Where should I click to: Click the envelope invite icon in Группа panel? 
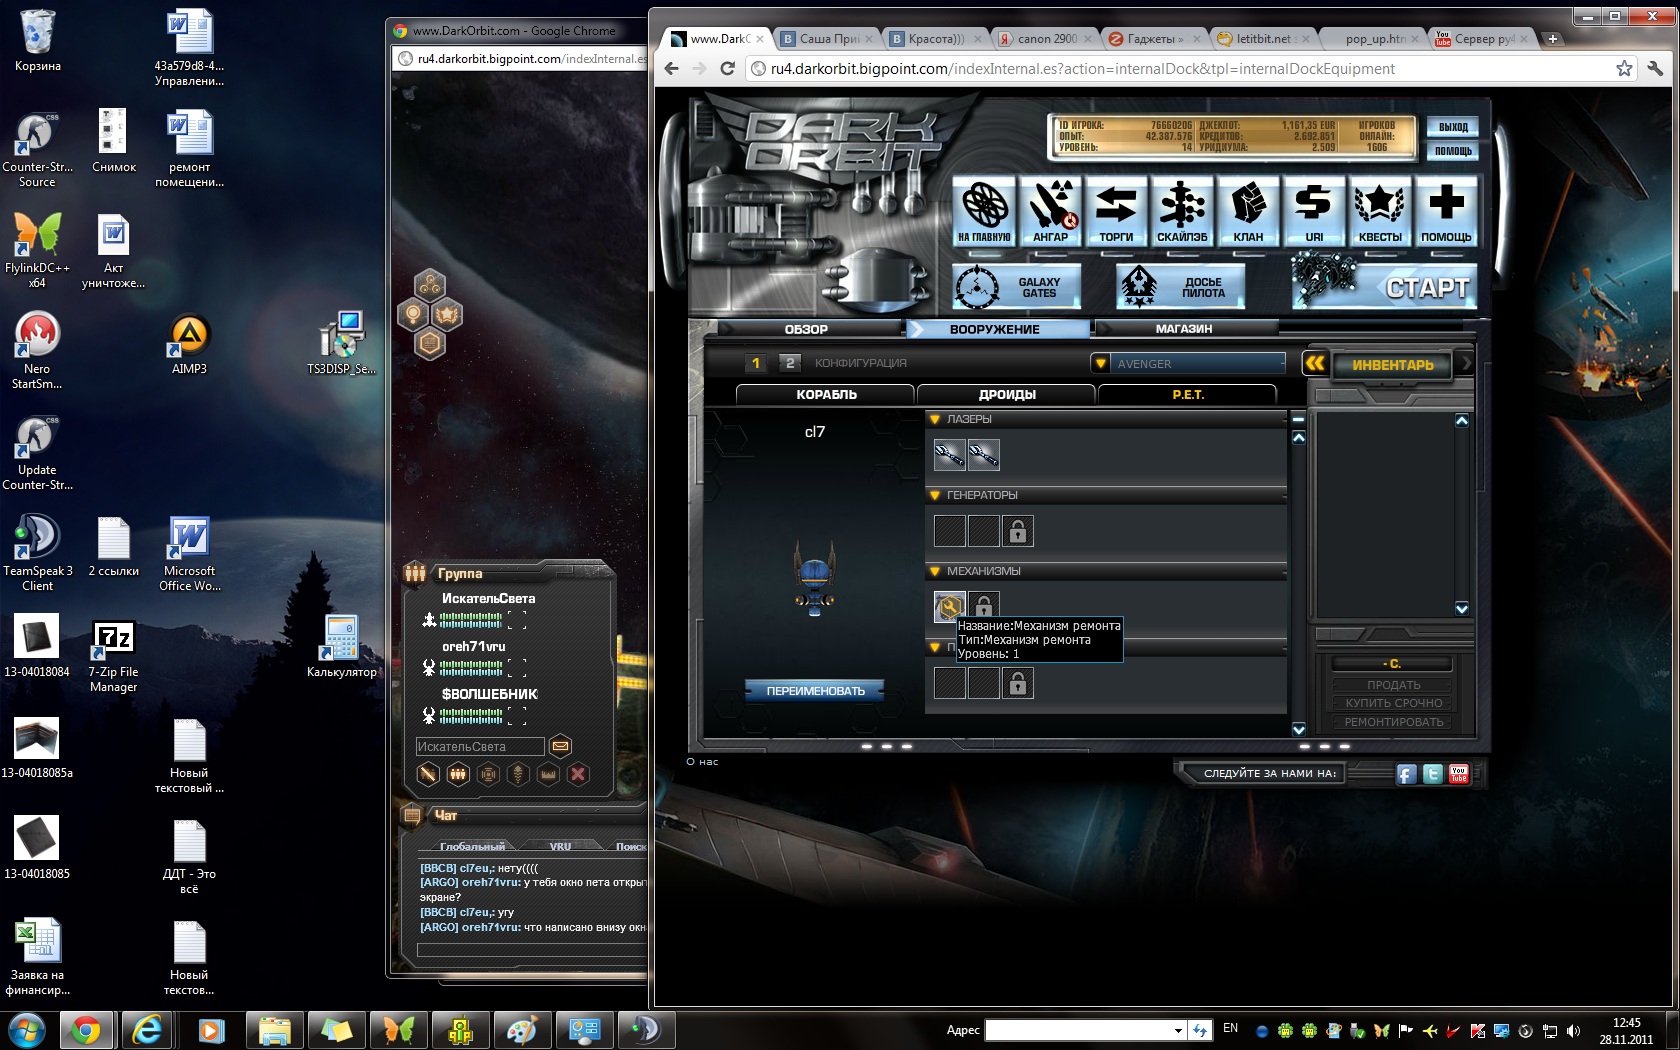561,746
